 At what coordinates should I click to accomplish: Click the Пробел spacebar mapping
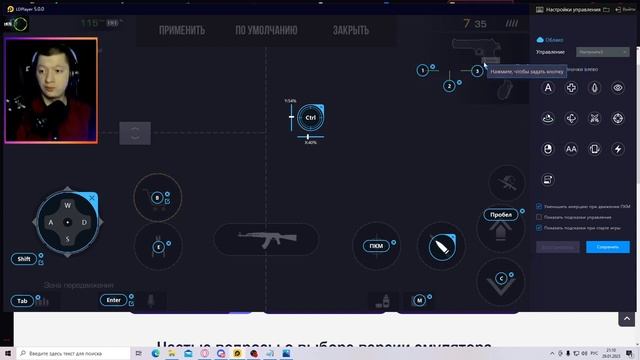click(x=501, y=215)
